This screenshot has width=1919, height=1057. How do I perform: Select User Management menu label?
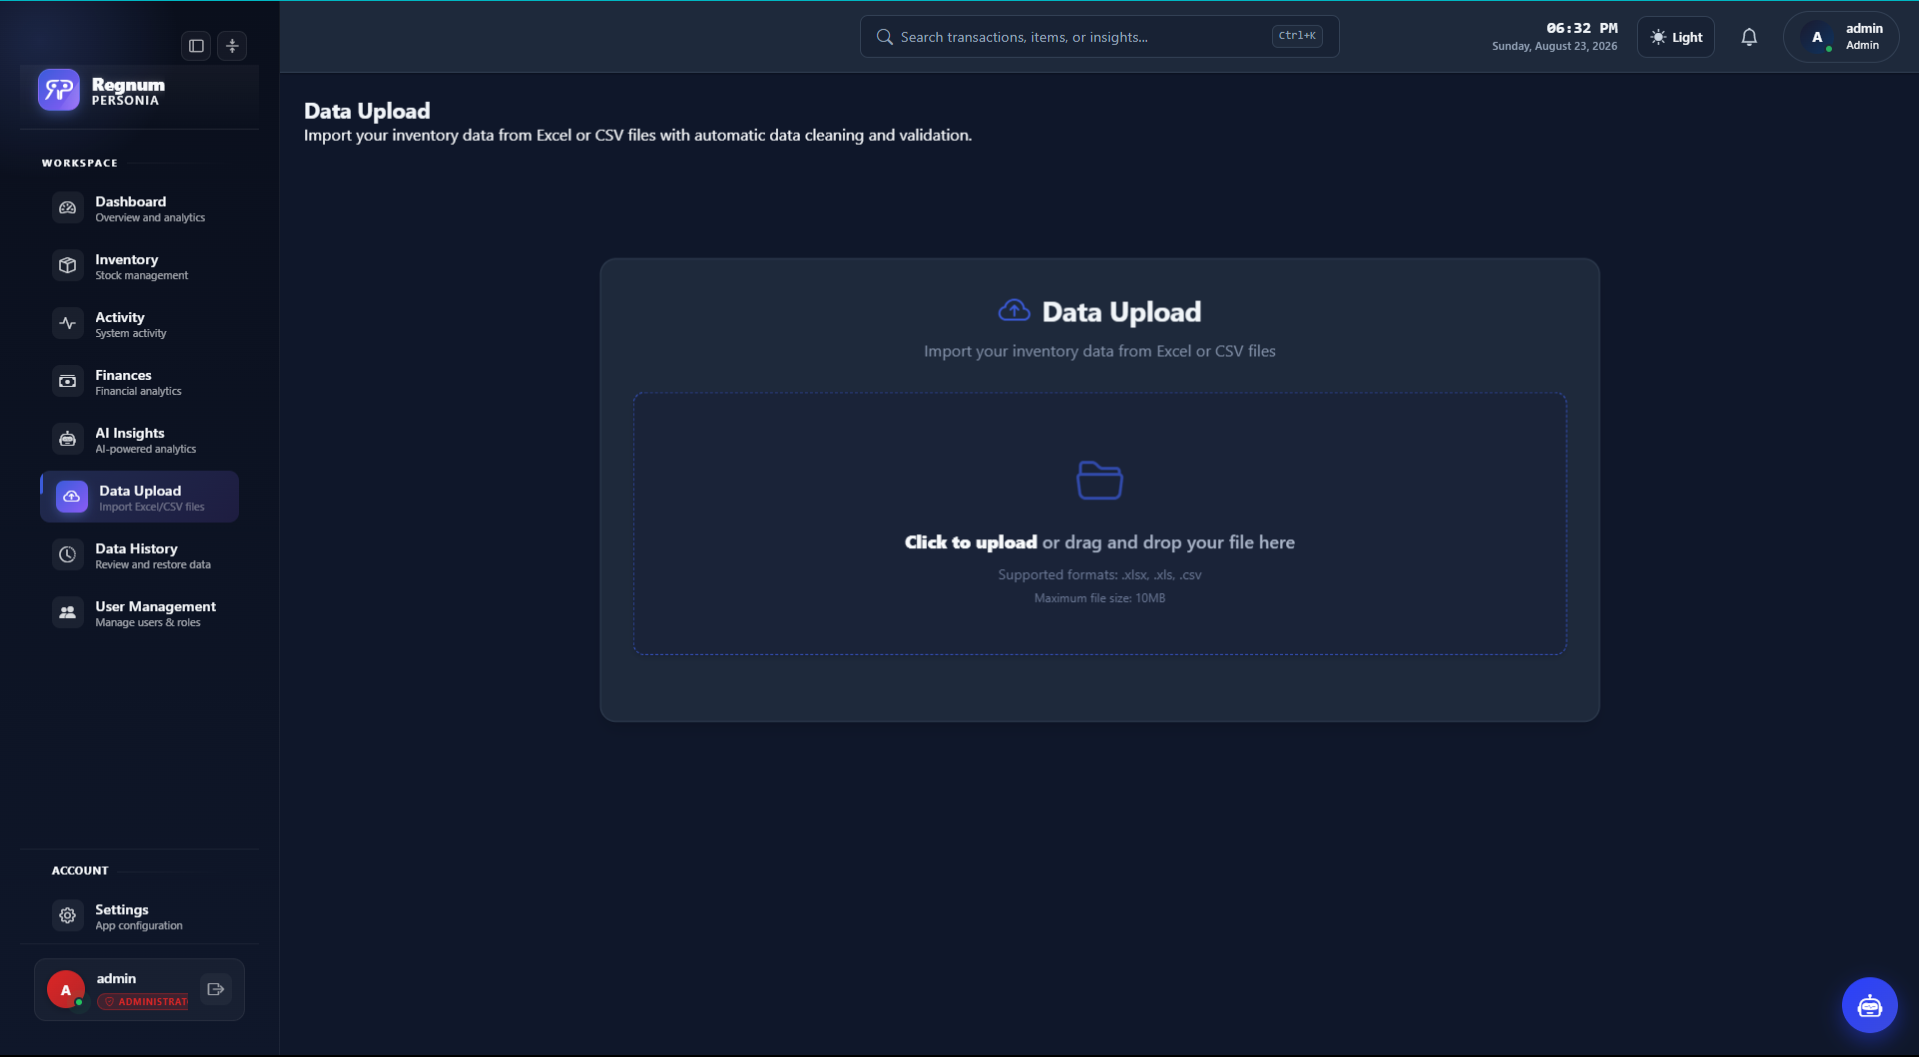(x=155, y=607)
